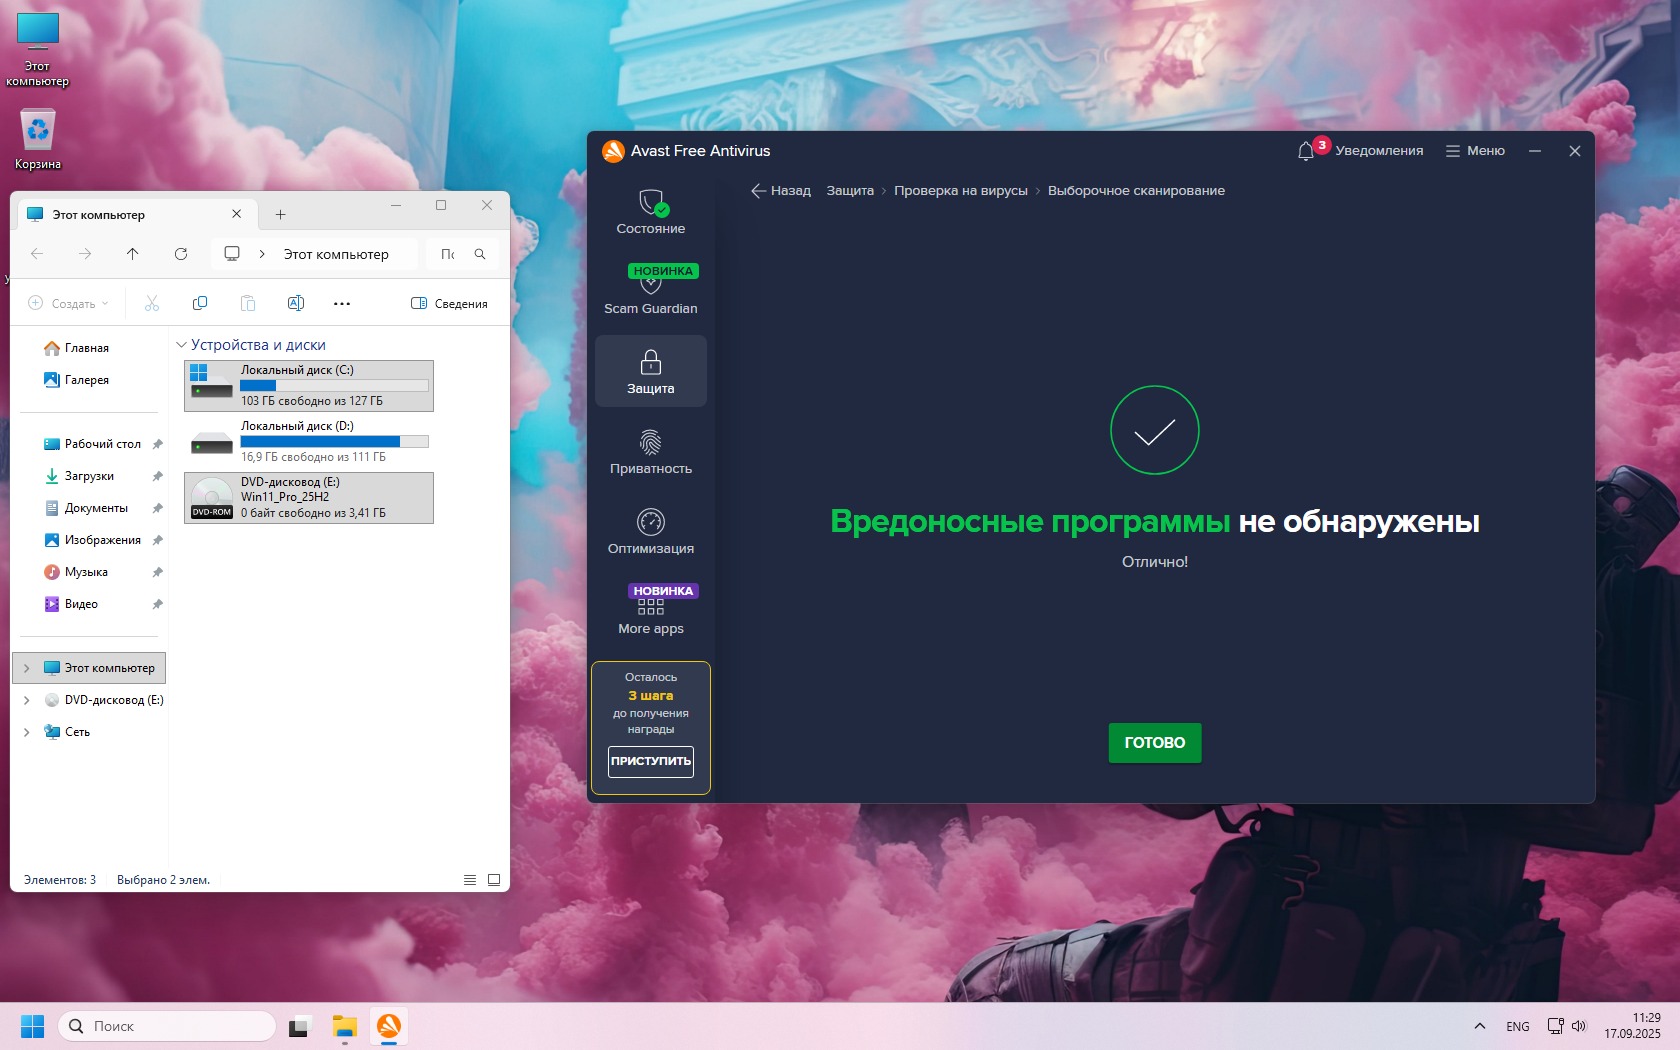Screen dimensions: 1680x1050
Task: Open Task View on the taskbar
Action: tap(299, 1026)
